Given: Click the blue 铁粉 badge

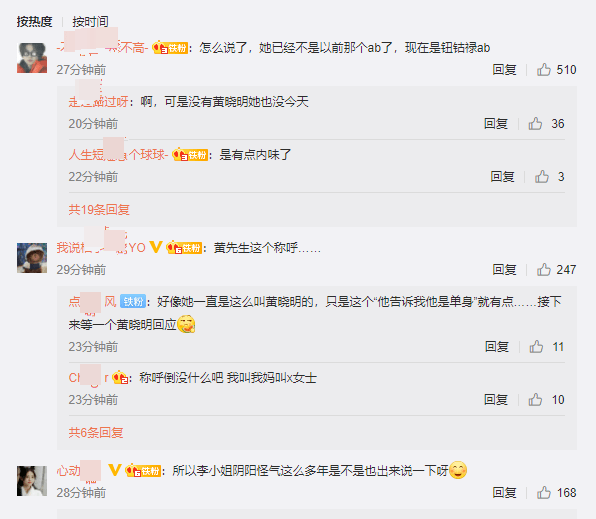Looking at the screenshot, I should (x=133, y=302).
